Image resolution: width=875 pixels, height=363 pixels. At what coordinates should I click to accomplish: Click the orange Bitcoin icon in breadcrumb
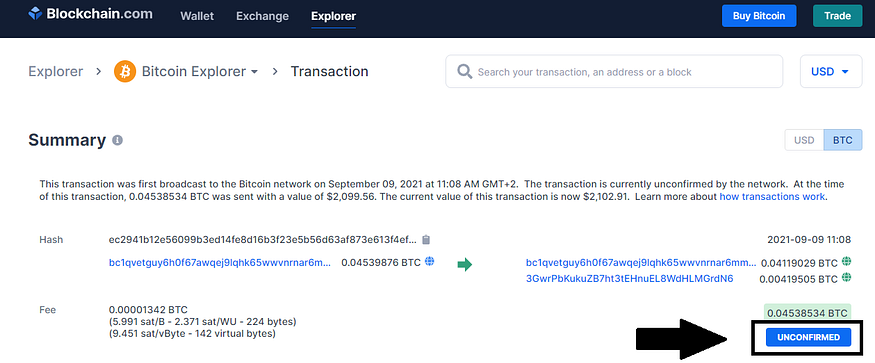coord(125,71)
